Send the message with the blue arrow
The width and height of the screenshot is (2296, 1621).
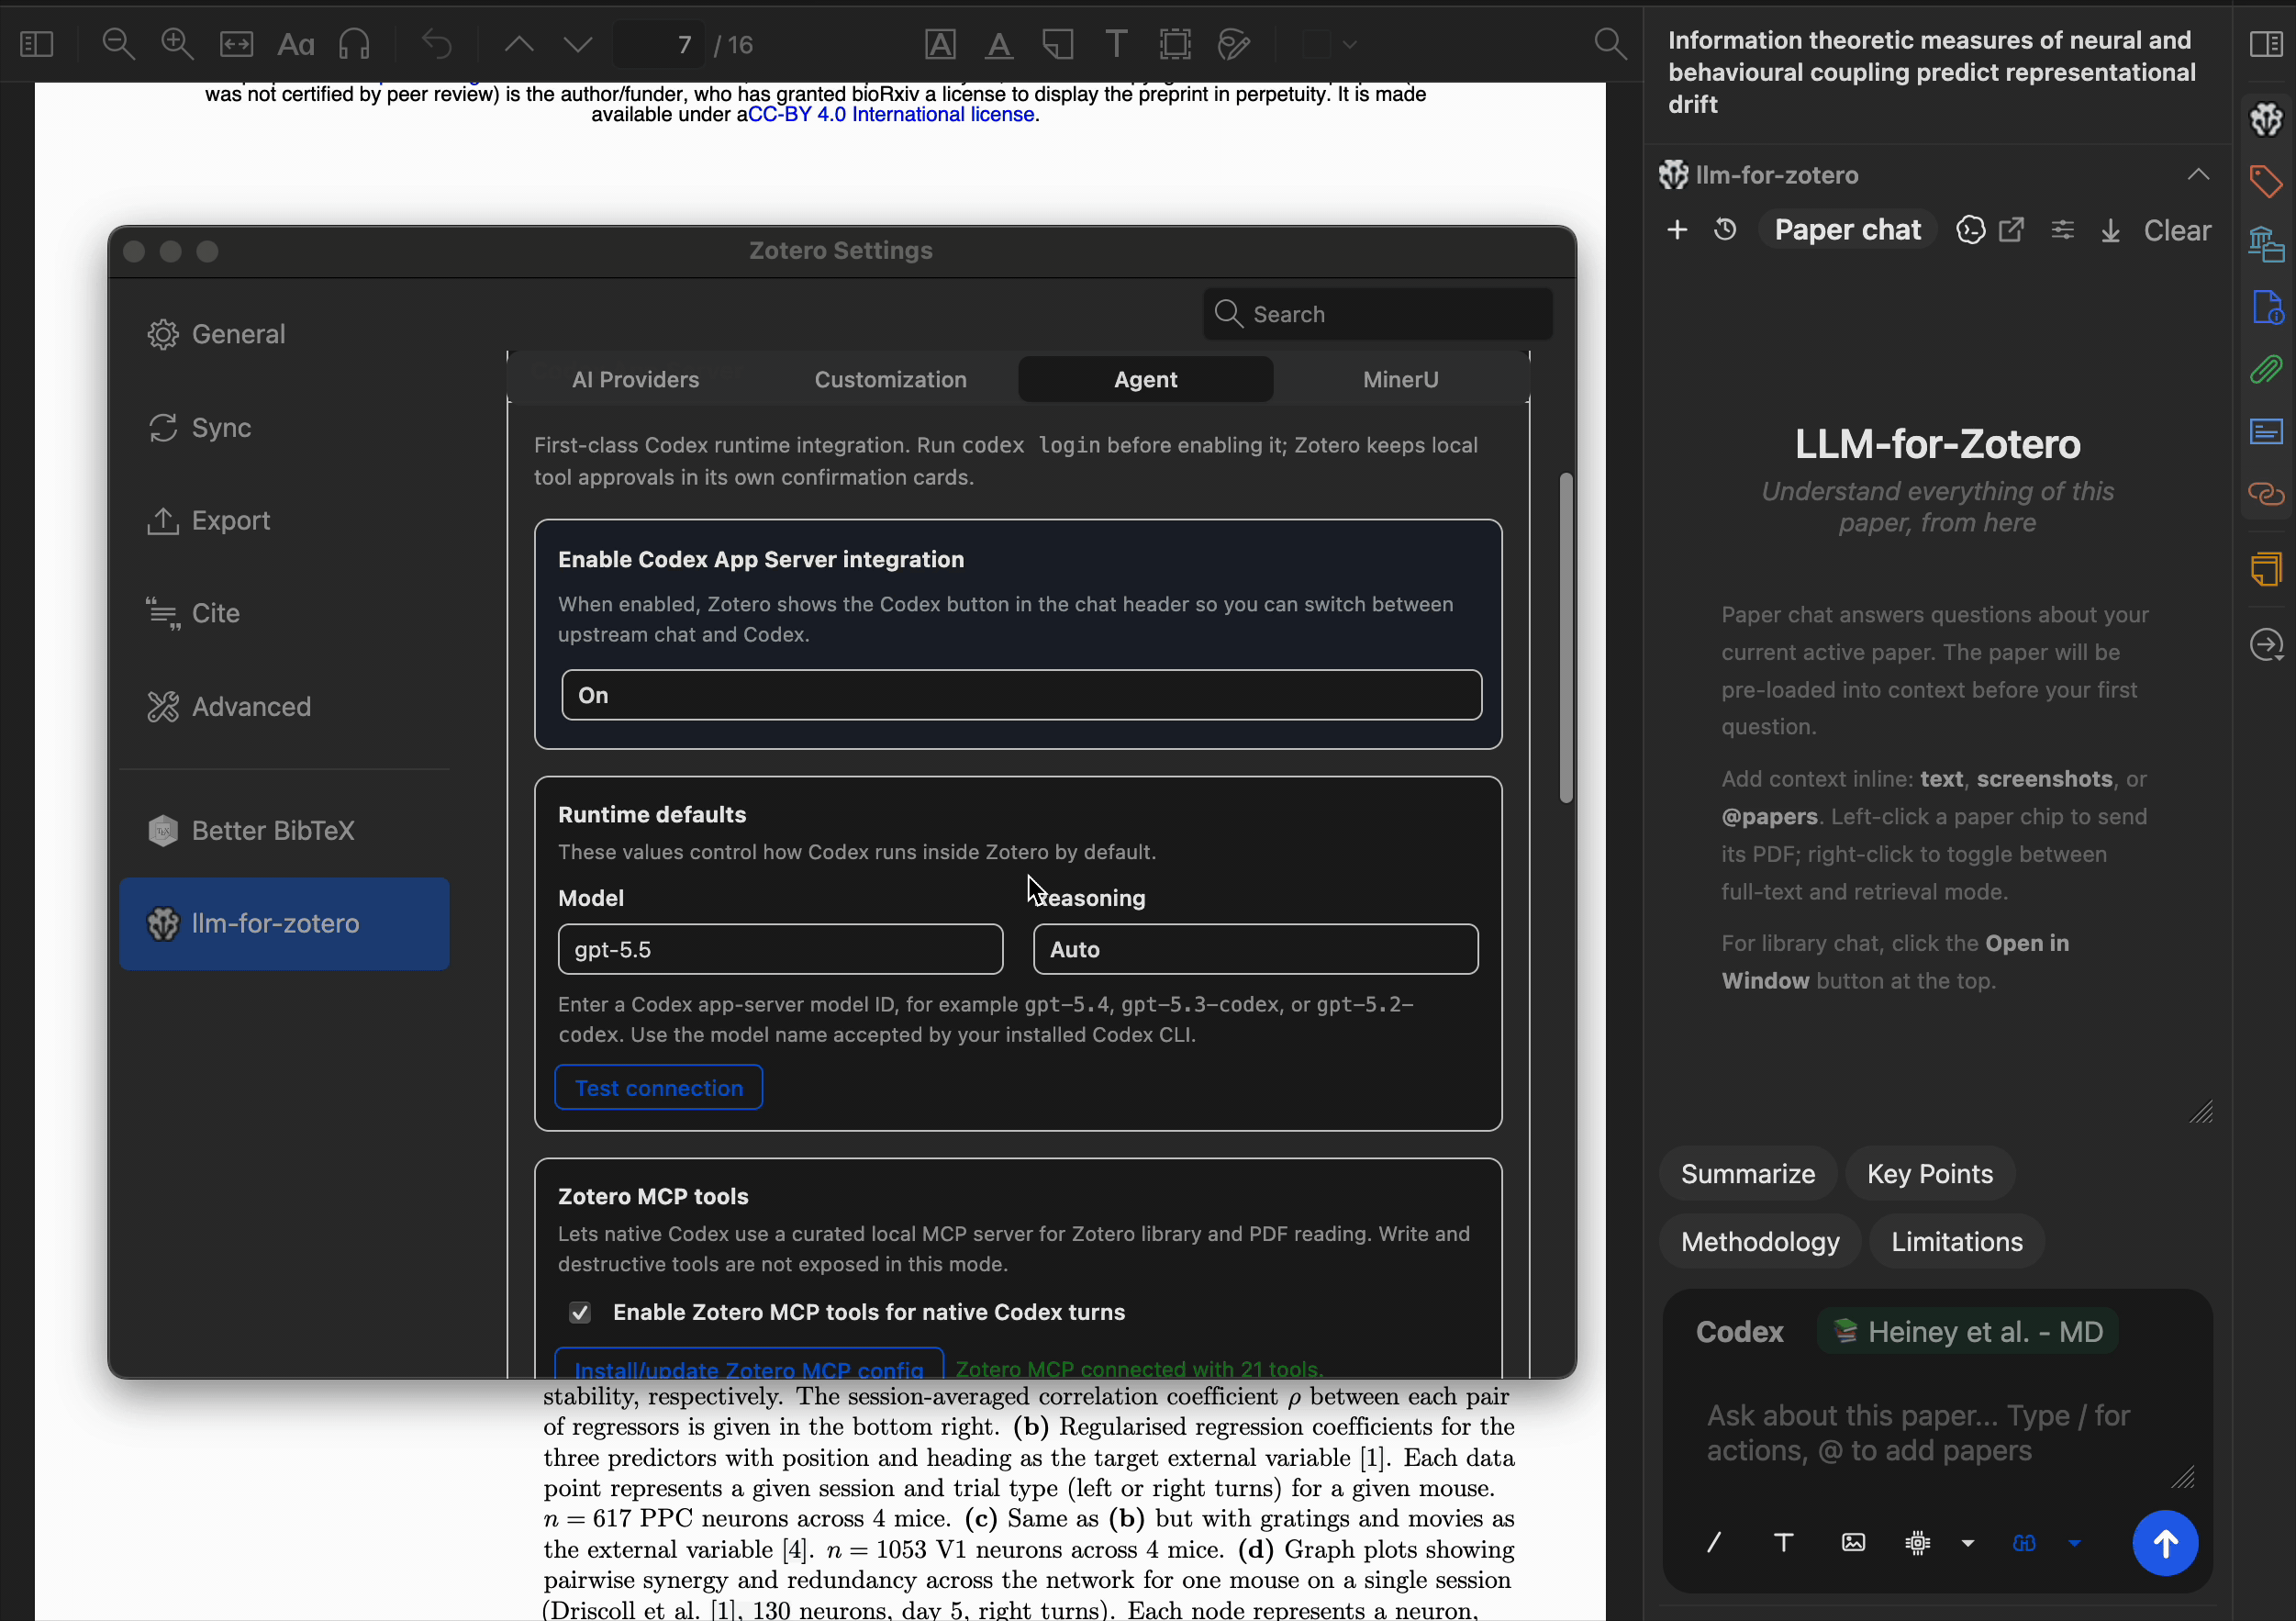(x=2165, y=1543)
